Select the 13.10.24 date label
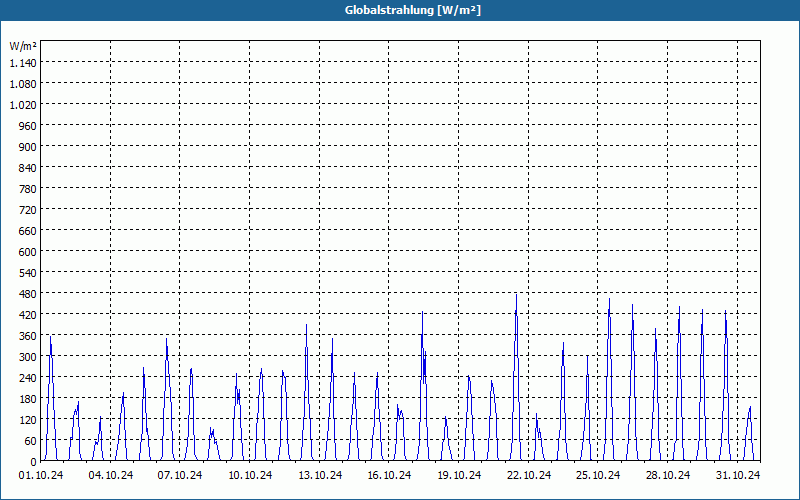The height and width of the screenshot is (500, 800). (320, 475)
